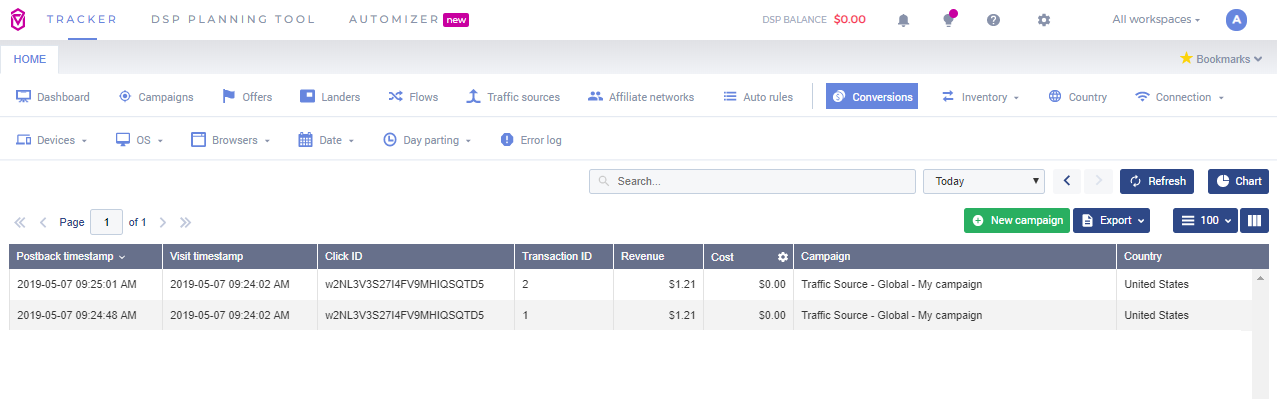Screen dimensions: 1277x399
Task: Switch to the Automizer tab
Action: click(409, 19)
